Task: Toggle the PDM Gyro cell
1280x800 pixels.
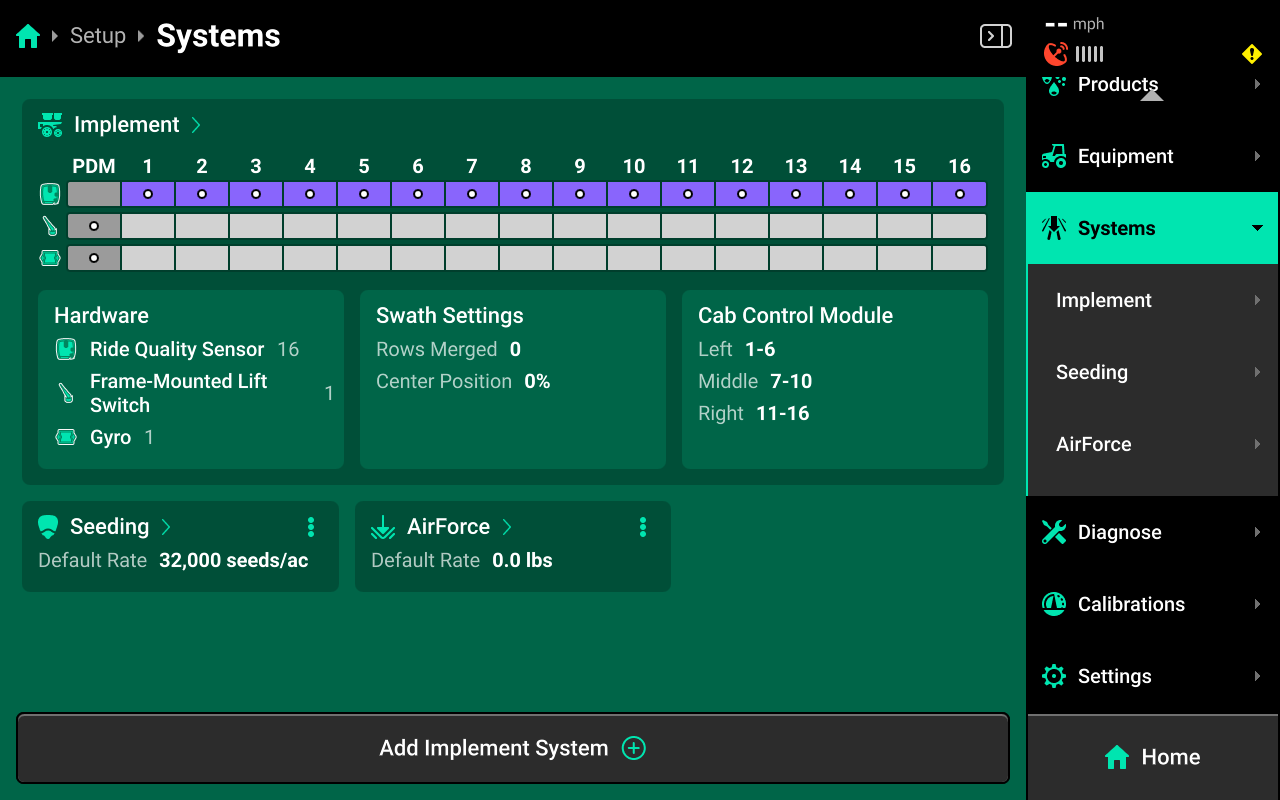Action: point(94,258)
